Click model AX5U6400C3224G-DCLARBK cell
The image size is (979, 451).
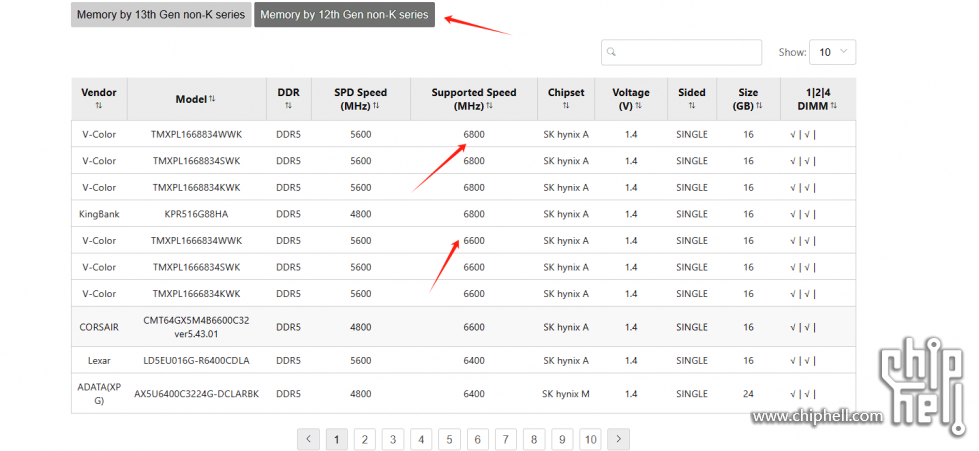[x=197, y=394]
